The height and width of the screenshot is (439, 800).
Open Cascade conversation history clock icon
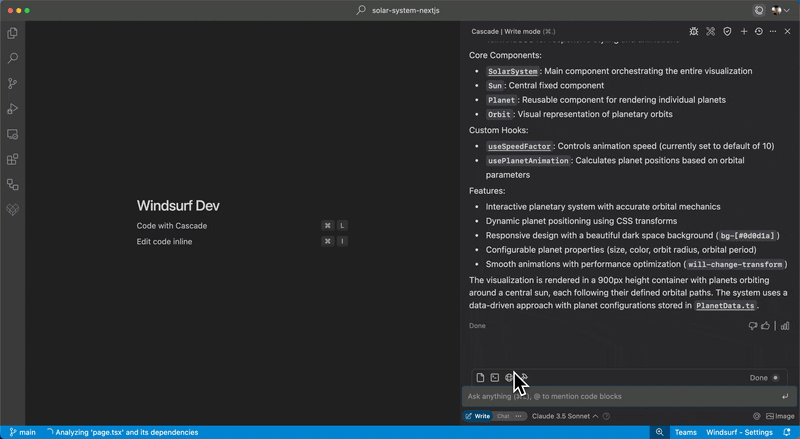(x=758, y=31)
